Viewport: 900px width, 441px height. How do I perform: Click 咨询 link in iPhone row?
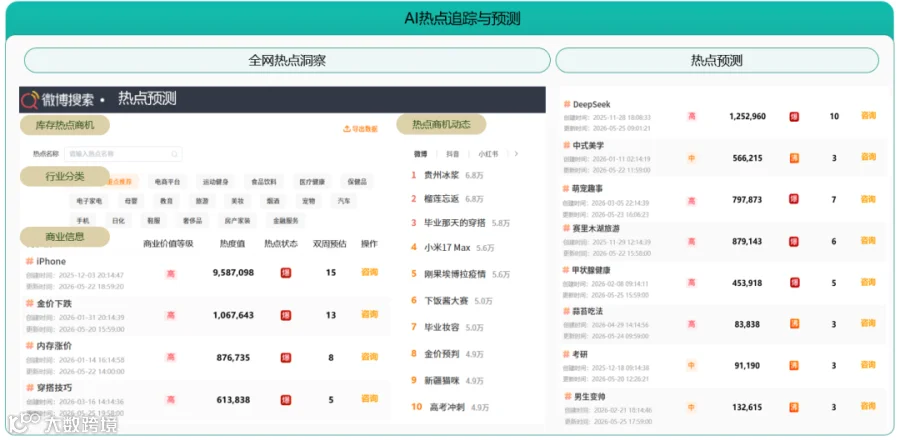click(x=369, y=272)
